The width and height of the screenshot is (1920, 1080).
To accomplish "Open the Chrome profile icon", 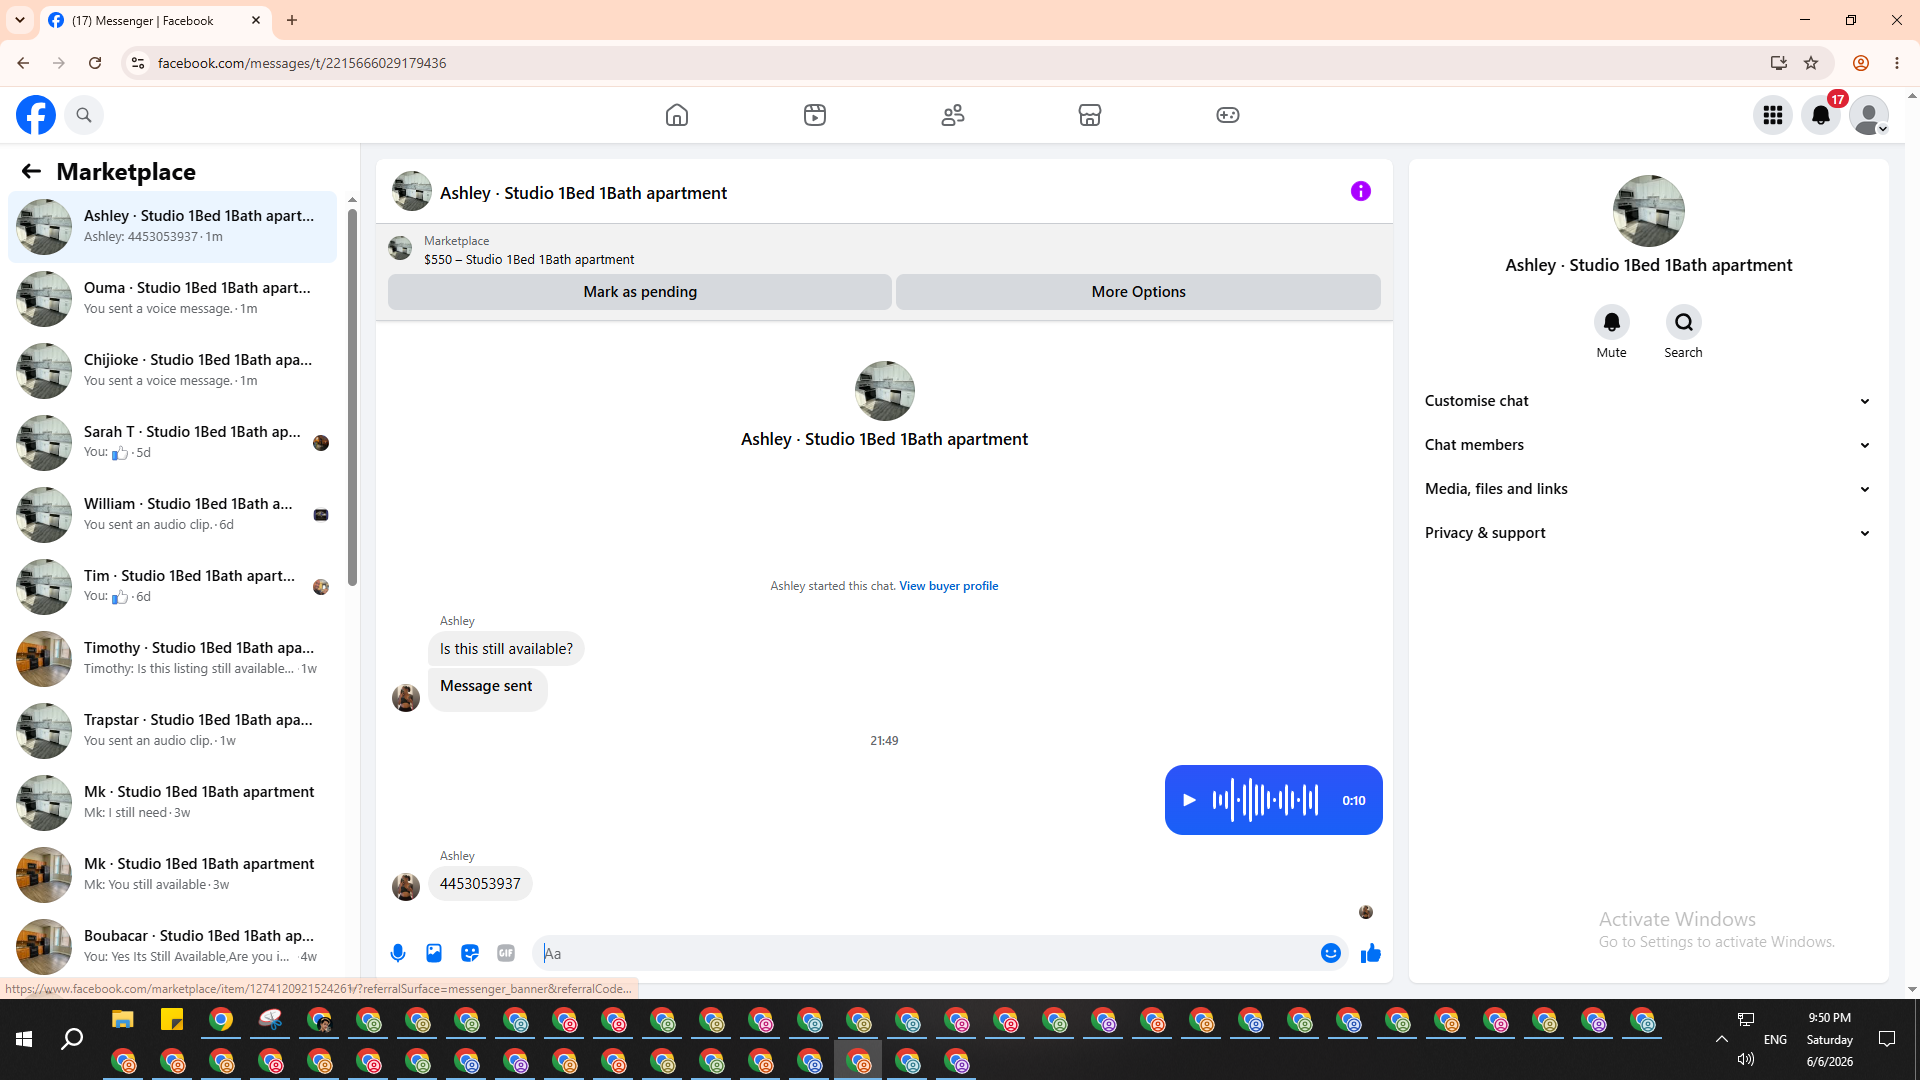I will tap(1861, 63).
